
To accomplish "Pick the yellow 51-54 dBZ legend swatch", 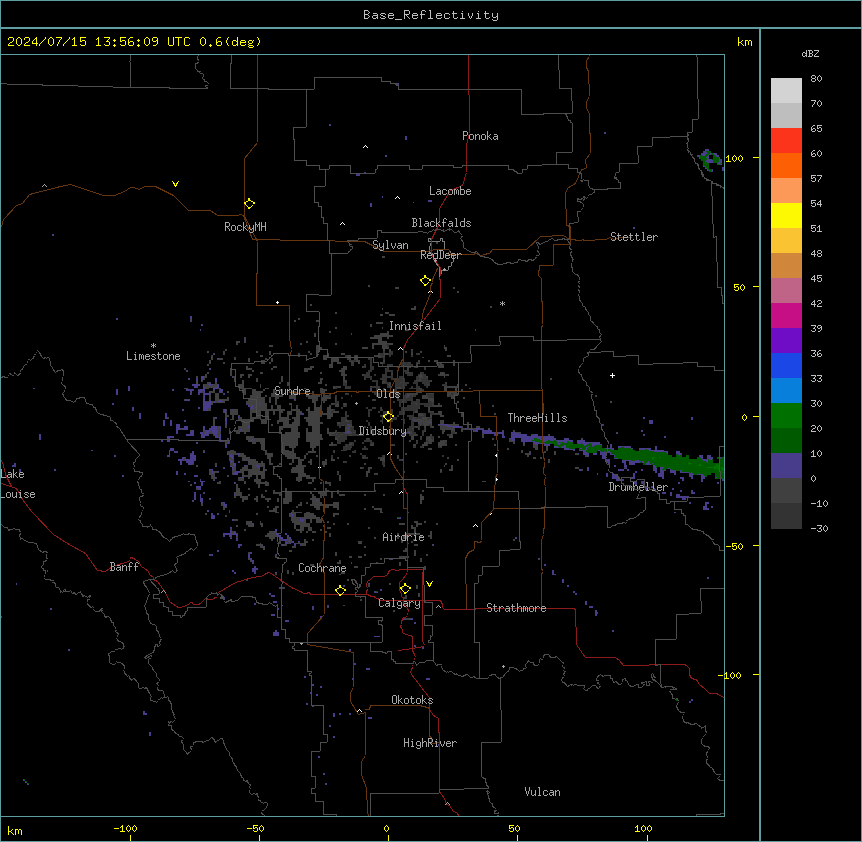I will pyautogui.click(x=786, y=216).
